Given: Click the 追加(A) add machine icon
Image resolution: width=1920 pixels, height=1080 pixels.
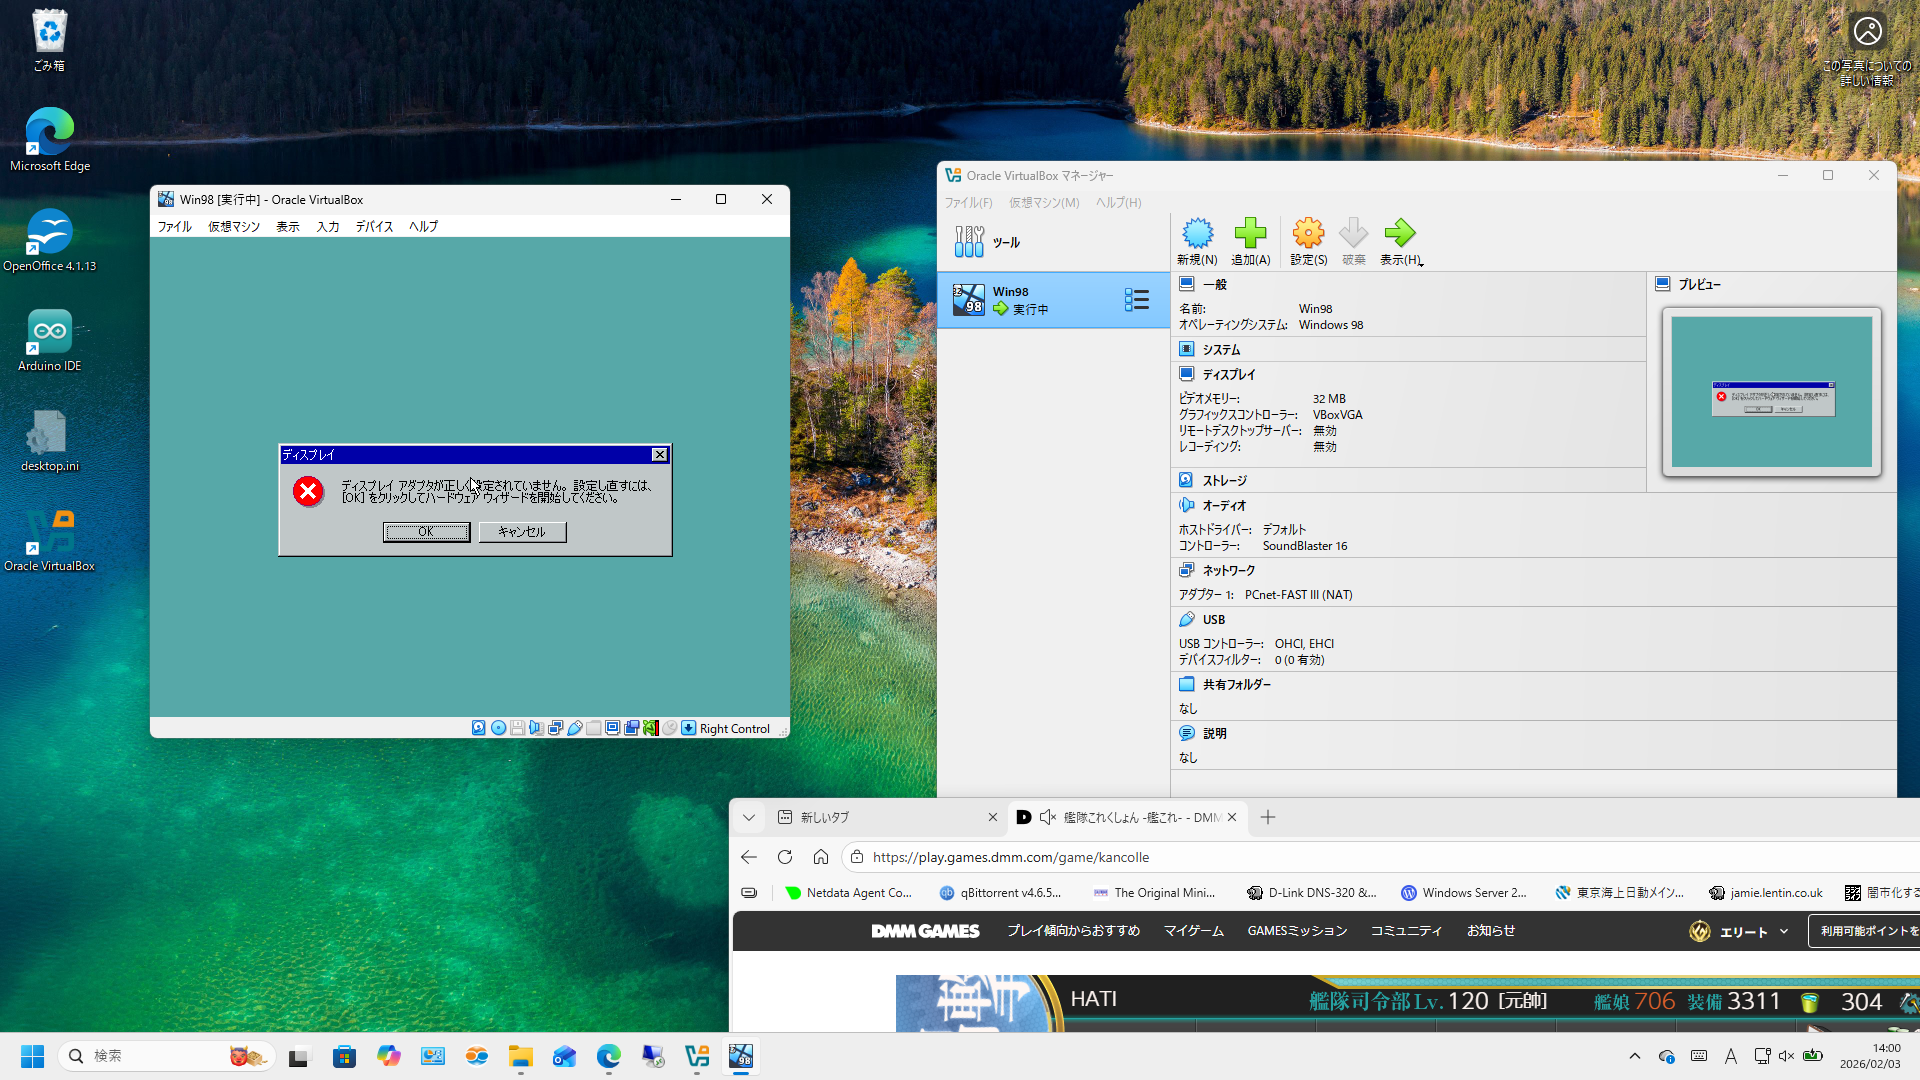Looking at the screenshot, I should [1250, 234].
